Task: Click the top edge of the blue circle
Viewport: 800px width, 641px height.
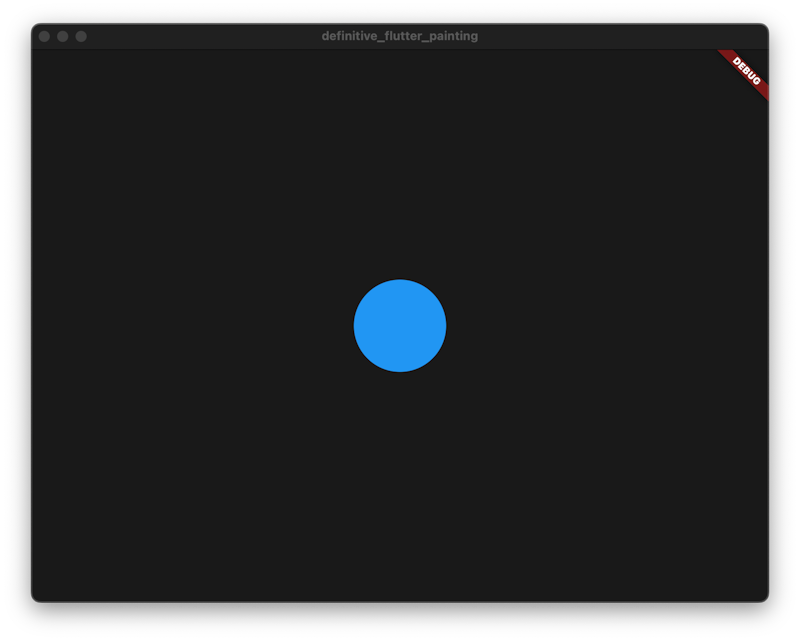Action: click(x=400, y=279)
